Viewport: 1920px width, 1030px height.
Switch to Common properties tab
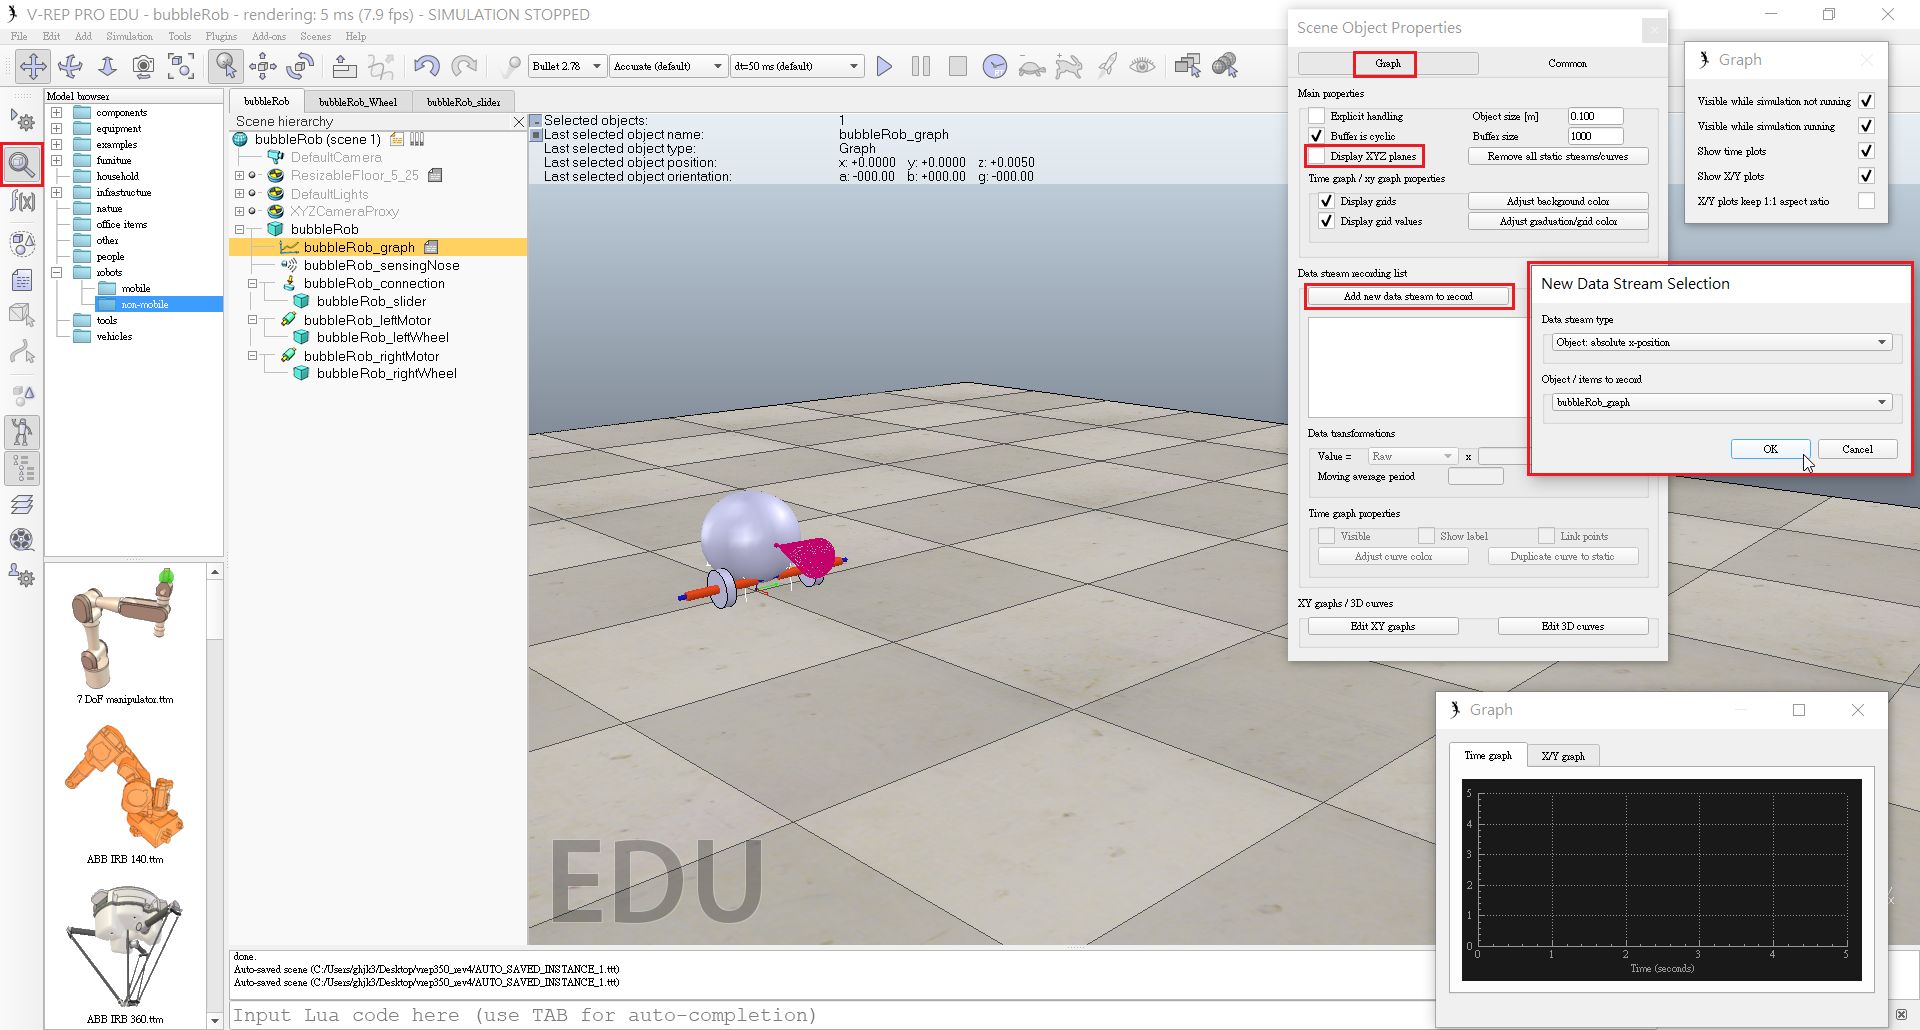[x=1567, y=63]
